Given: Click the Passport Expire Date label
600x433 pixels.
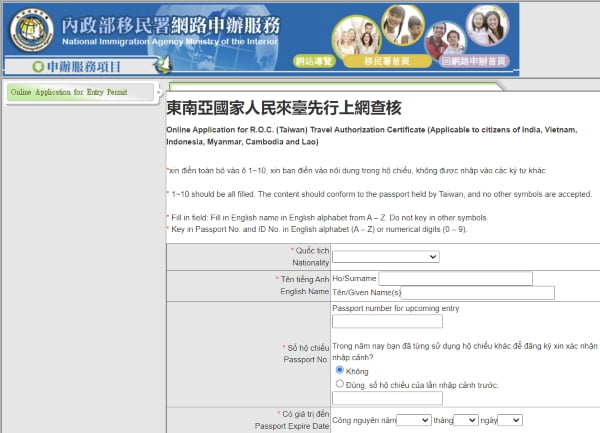Looking at the screenshot, I should pyautogui.click(x=292, y=426).
